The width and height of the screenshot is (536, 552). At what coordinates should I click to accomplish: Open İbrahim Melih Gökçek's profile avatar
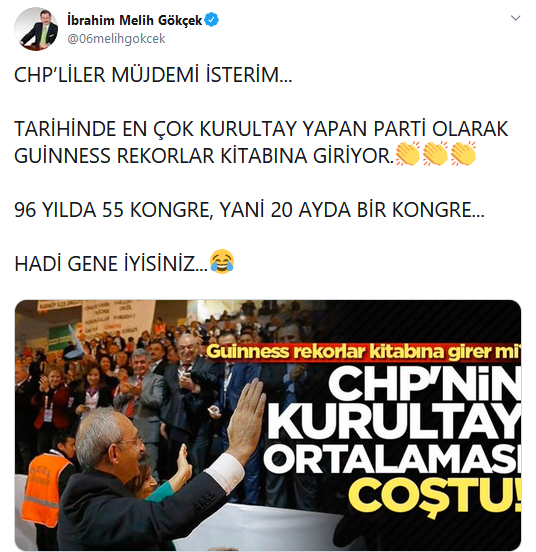[36, 29]
